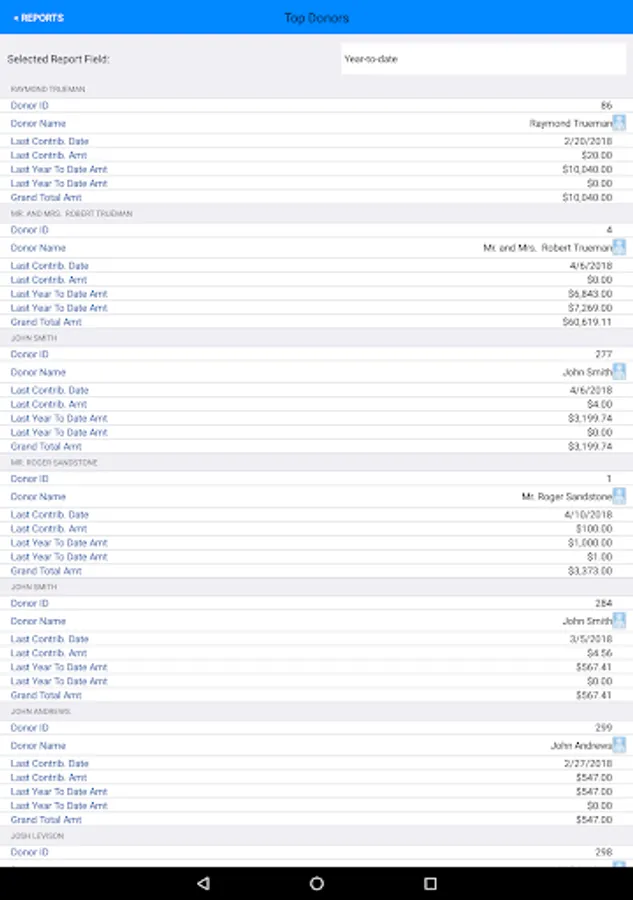Select year-to-date amount $1,000.00
This screenshot has height=900, width=633.
click(x=590, y=543)
